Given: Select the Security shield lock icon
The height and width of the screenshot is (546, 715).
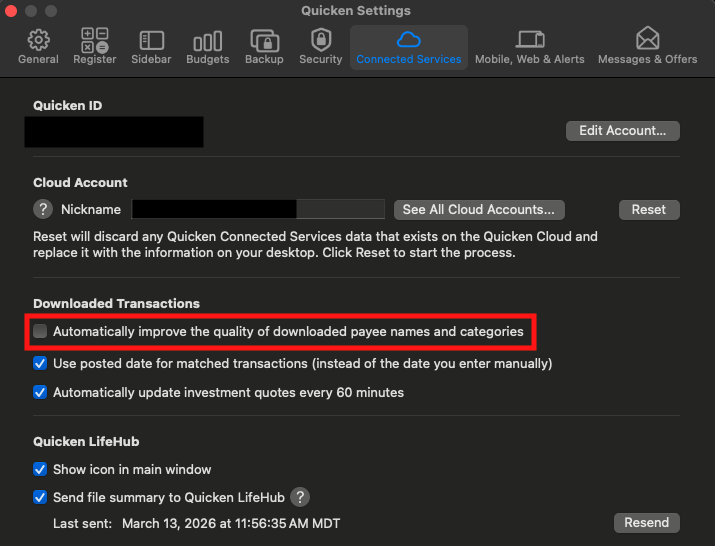Looking at the screenshot, I should [321, 40].
